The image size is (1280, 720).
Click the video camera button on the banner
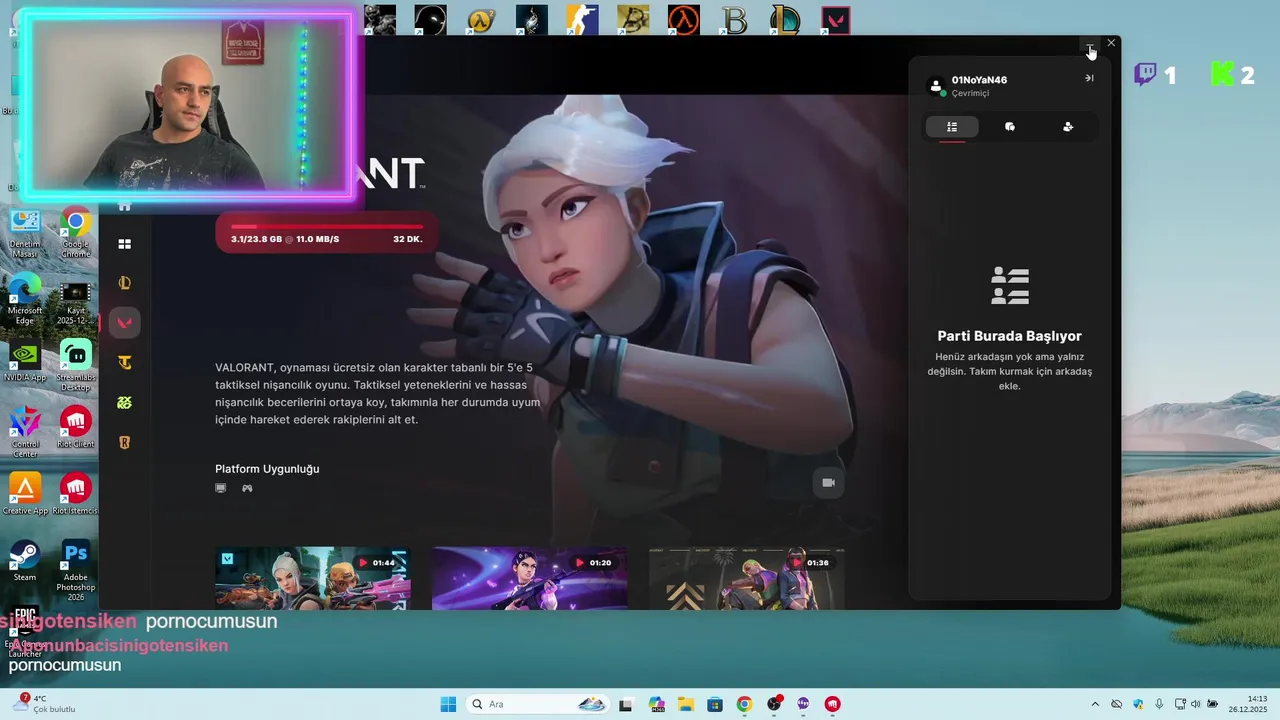828,483
